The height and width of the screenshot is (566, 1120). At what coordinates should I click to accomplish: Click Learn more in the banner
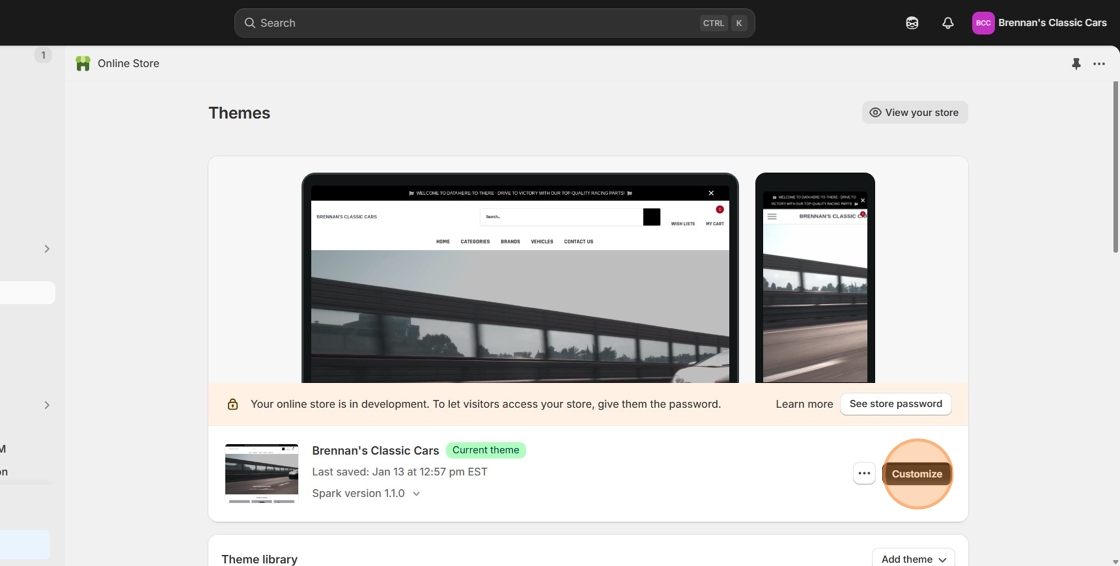point(804,404)
